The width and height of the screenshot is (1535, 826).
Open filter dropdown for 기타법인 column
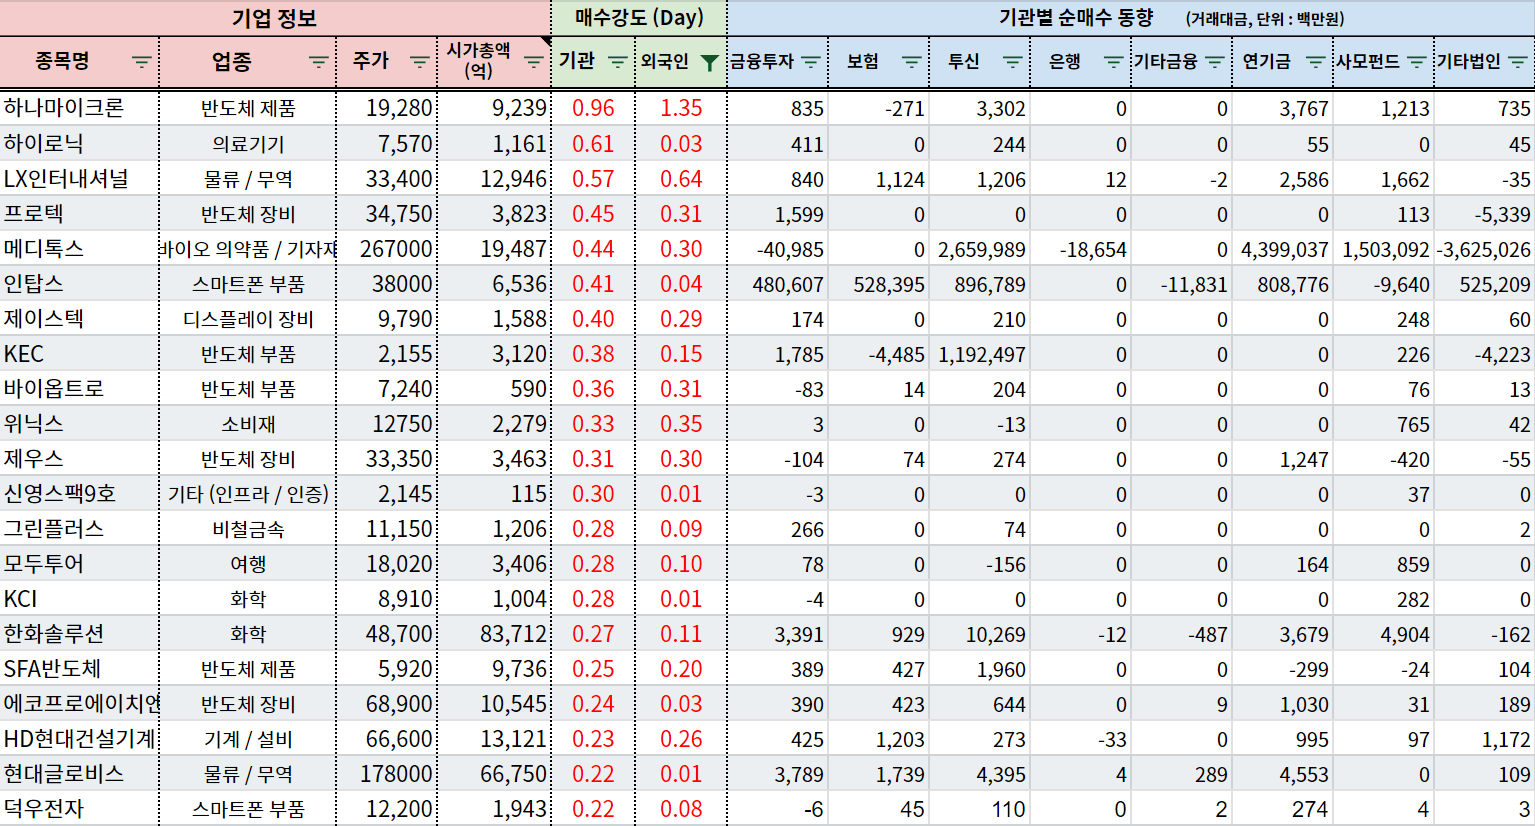point(1518,62)
